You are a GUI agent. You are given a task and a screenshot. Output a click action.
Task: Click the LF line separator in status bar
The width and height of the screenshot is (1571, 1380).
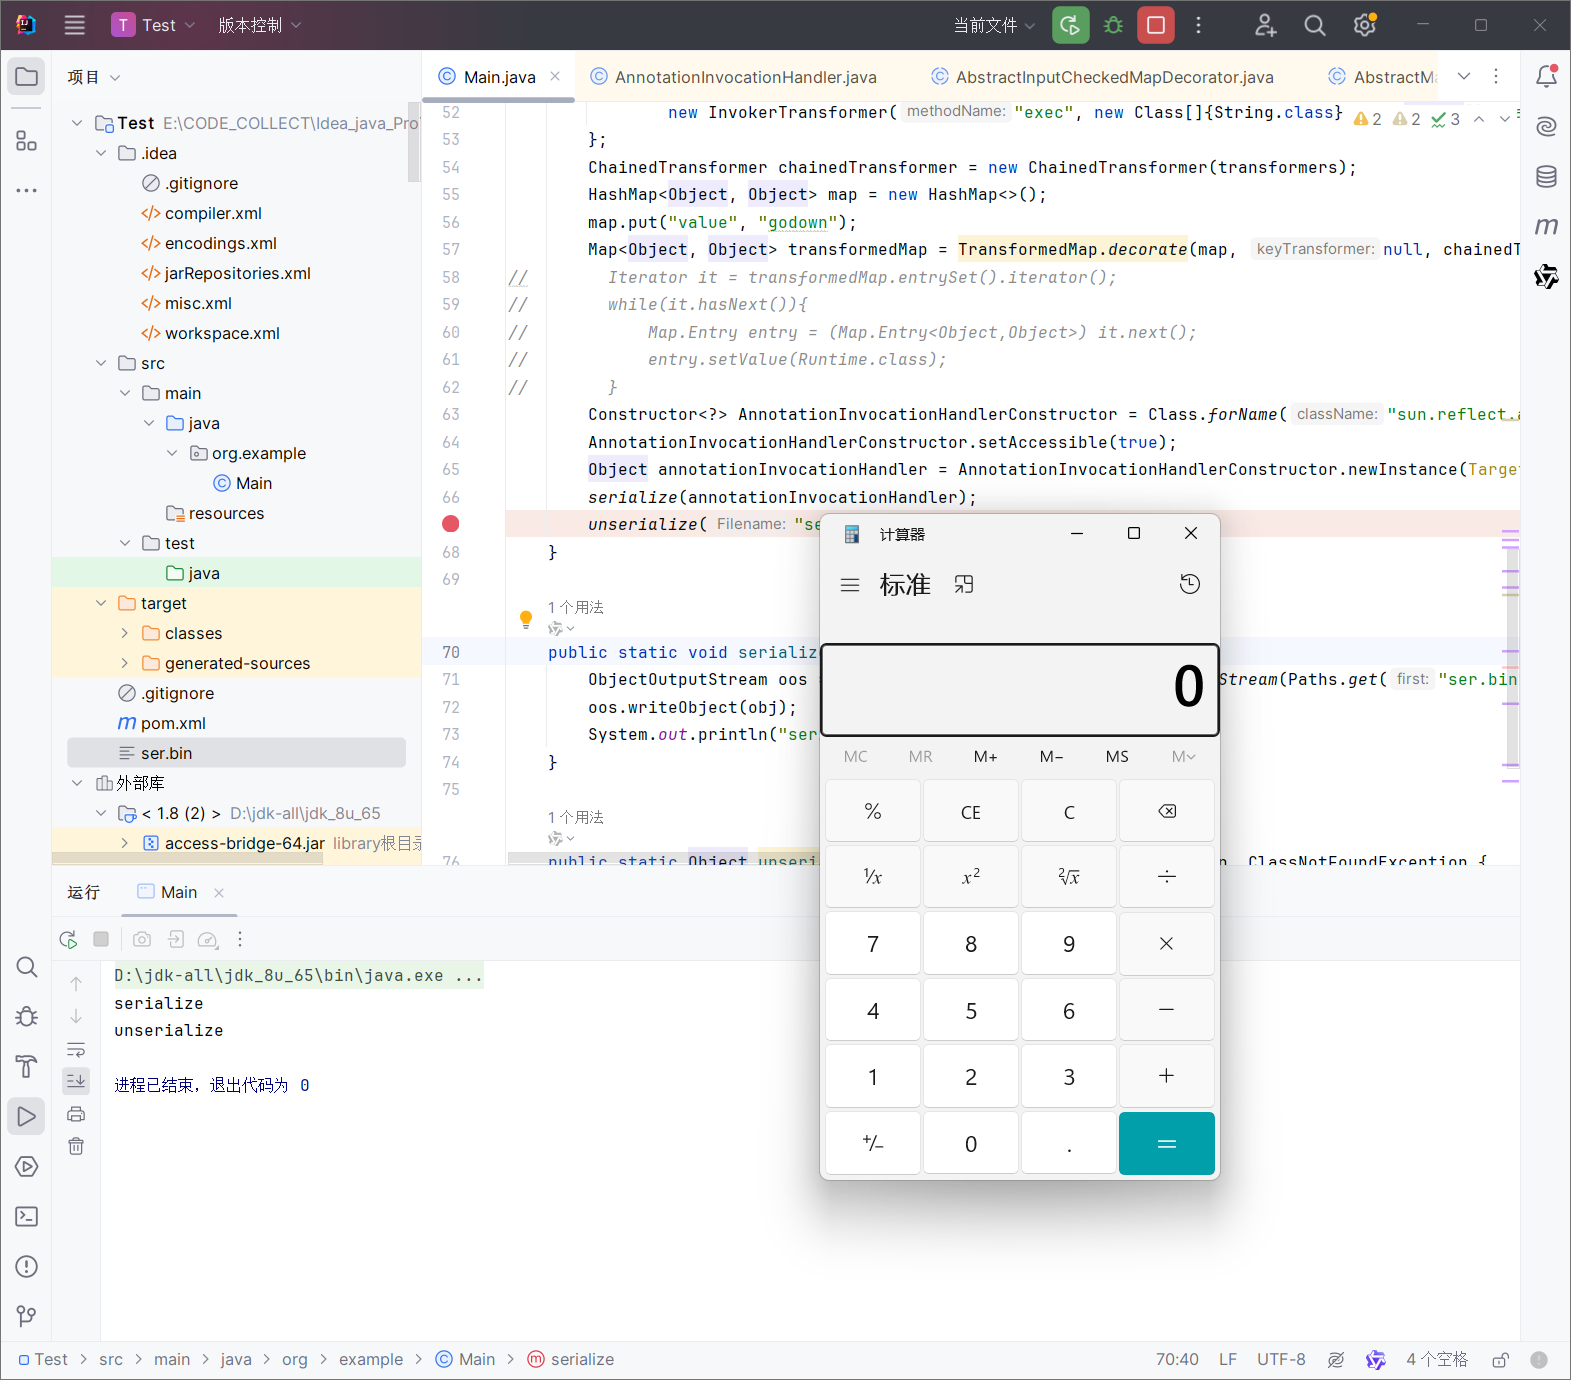click(x=1228, y=1359)
